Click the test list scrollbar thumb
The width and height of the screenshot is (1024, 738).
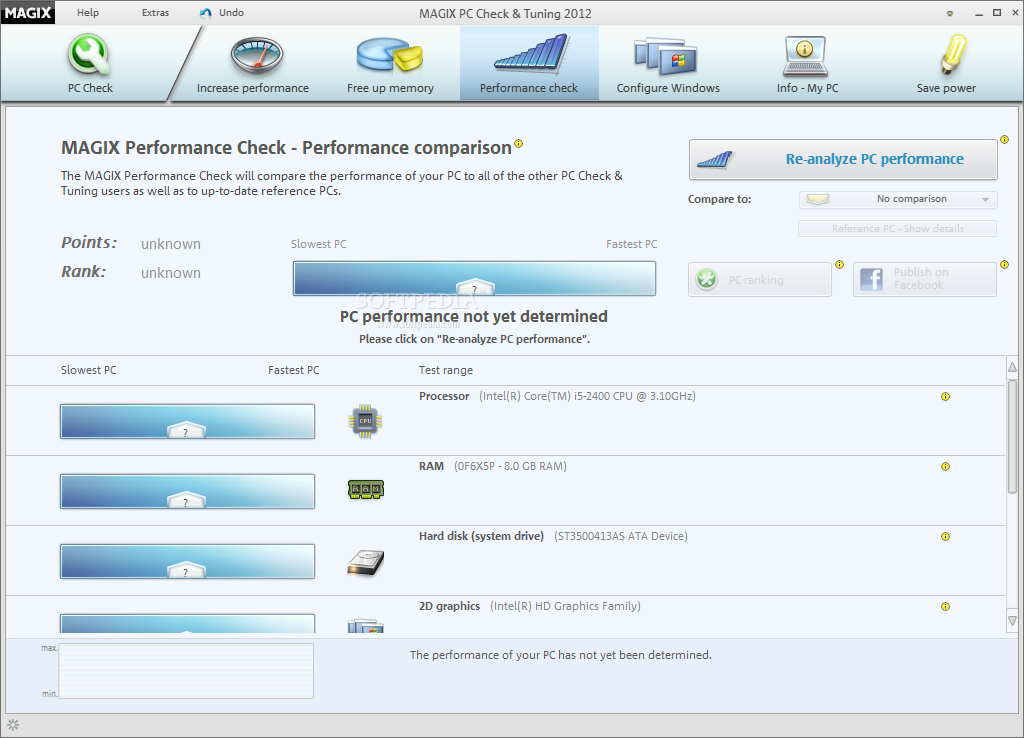[x=1012, y=436]
